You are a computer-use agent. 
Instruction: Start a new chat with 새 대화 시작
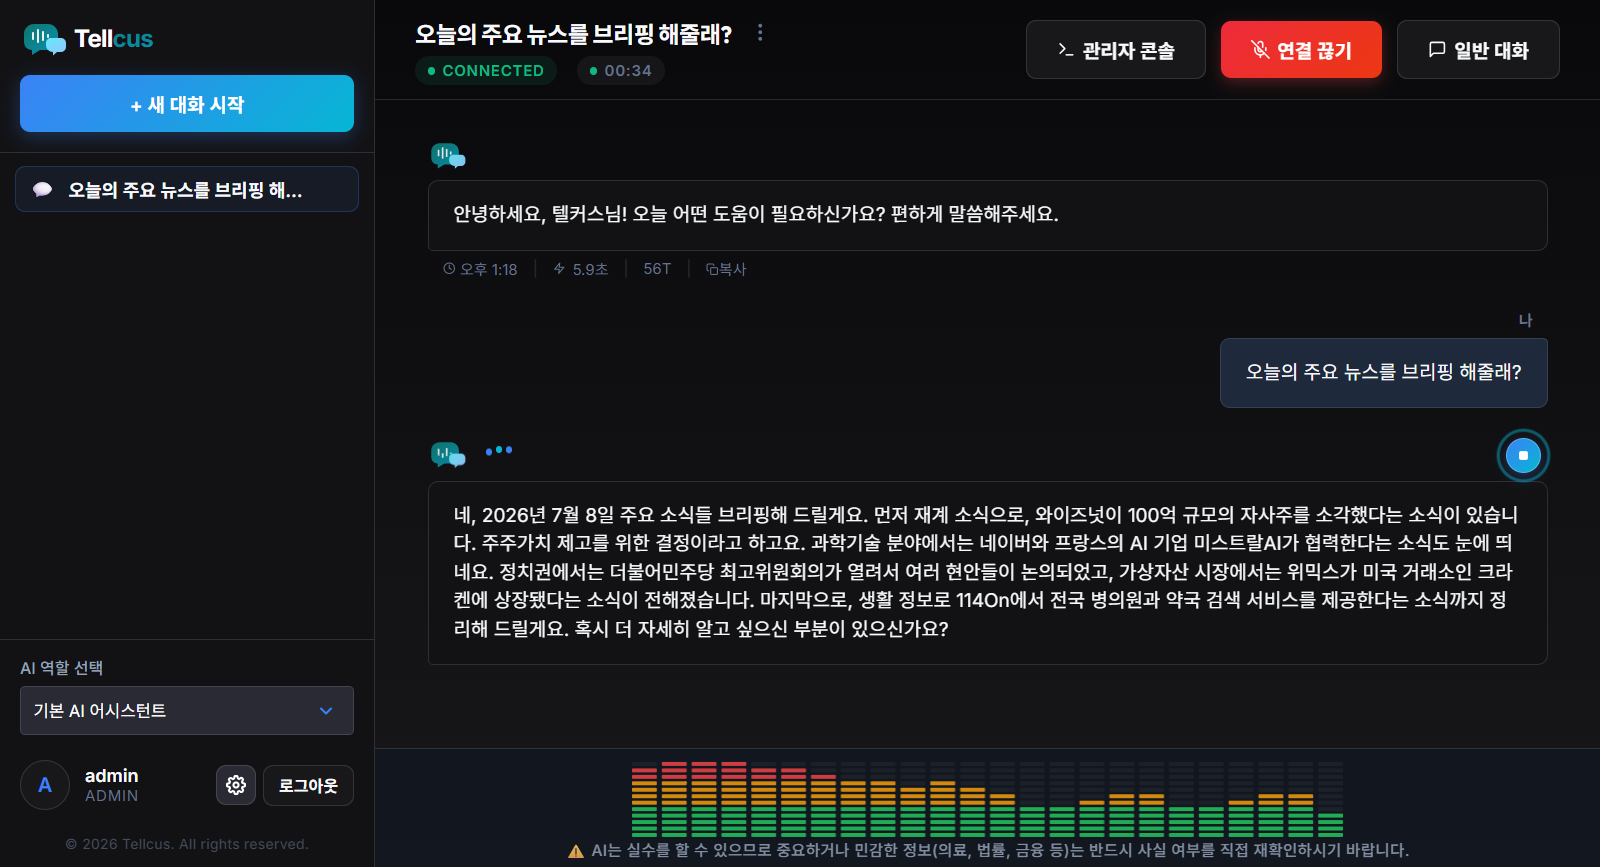coord(187,104)
